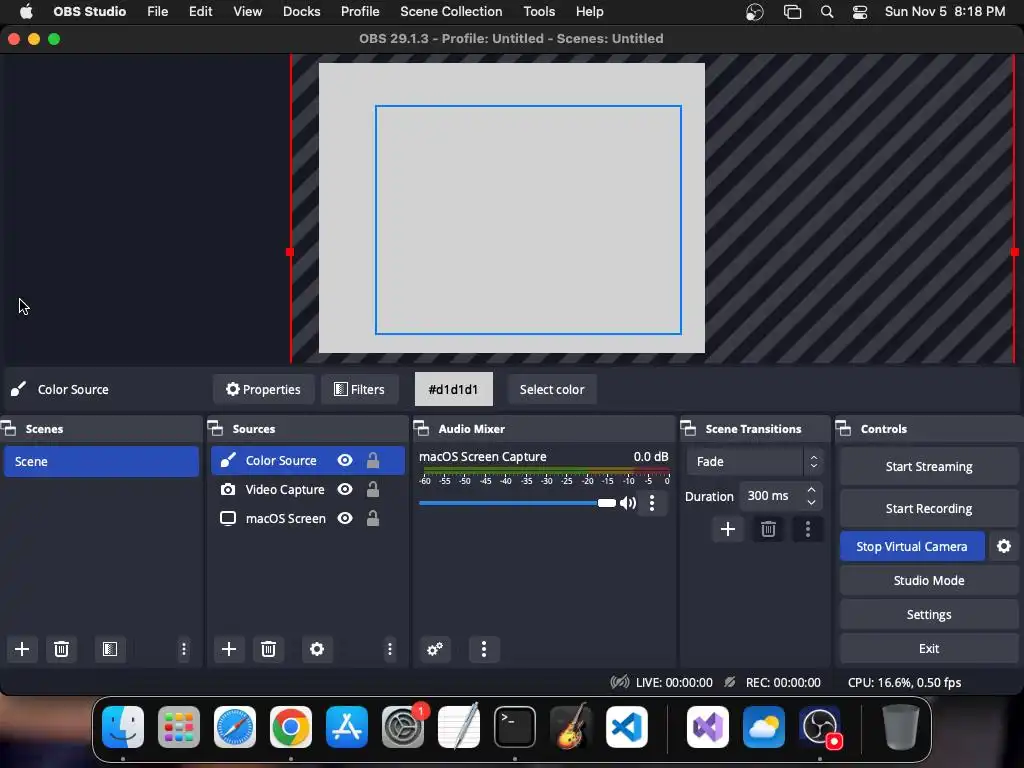
Task: Add a new scene with plus icon
Action: click(x=22, y=649)
